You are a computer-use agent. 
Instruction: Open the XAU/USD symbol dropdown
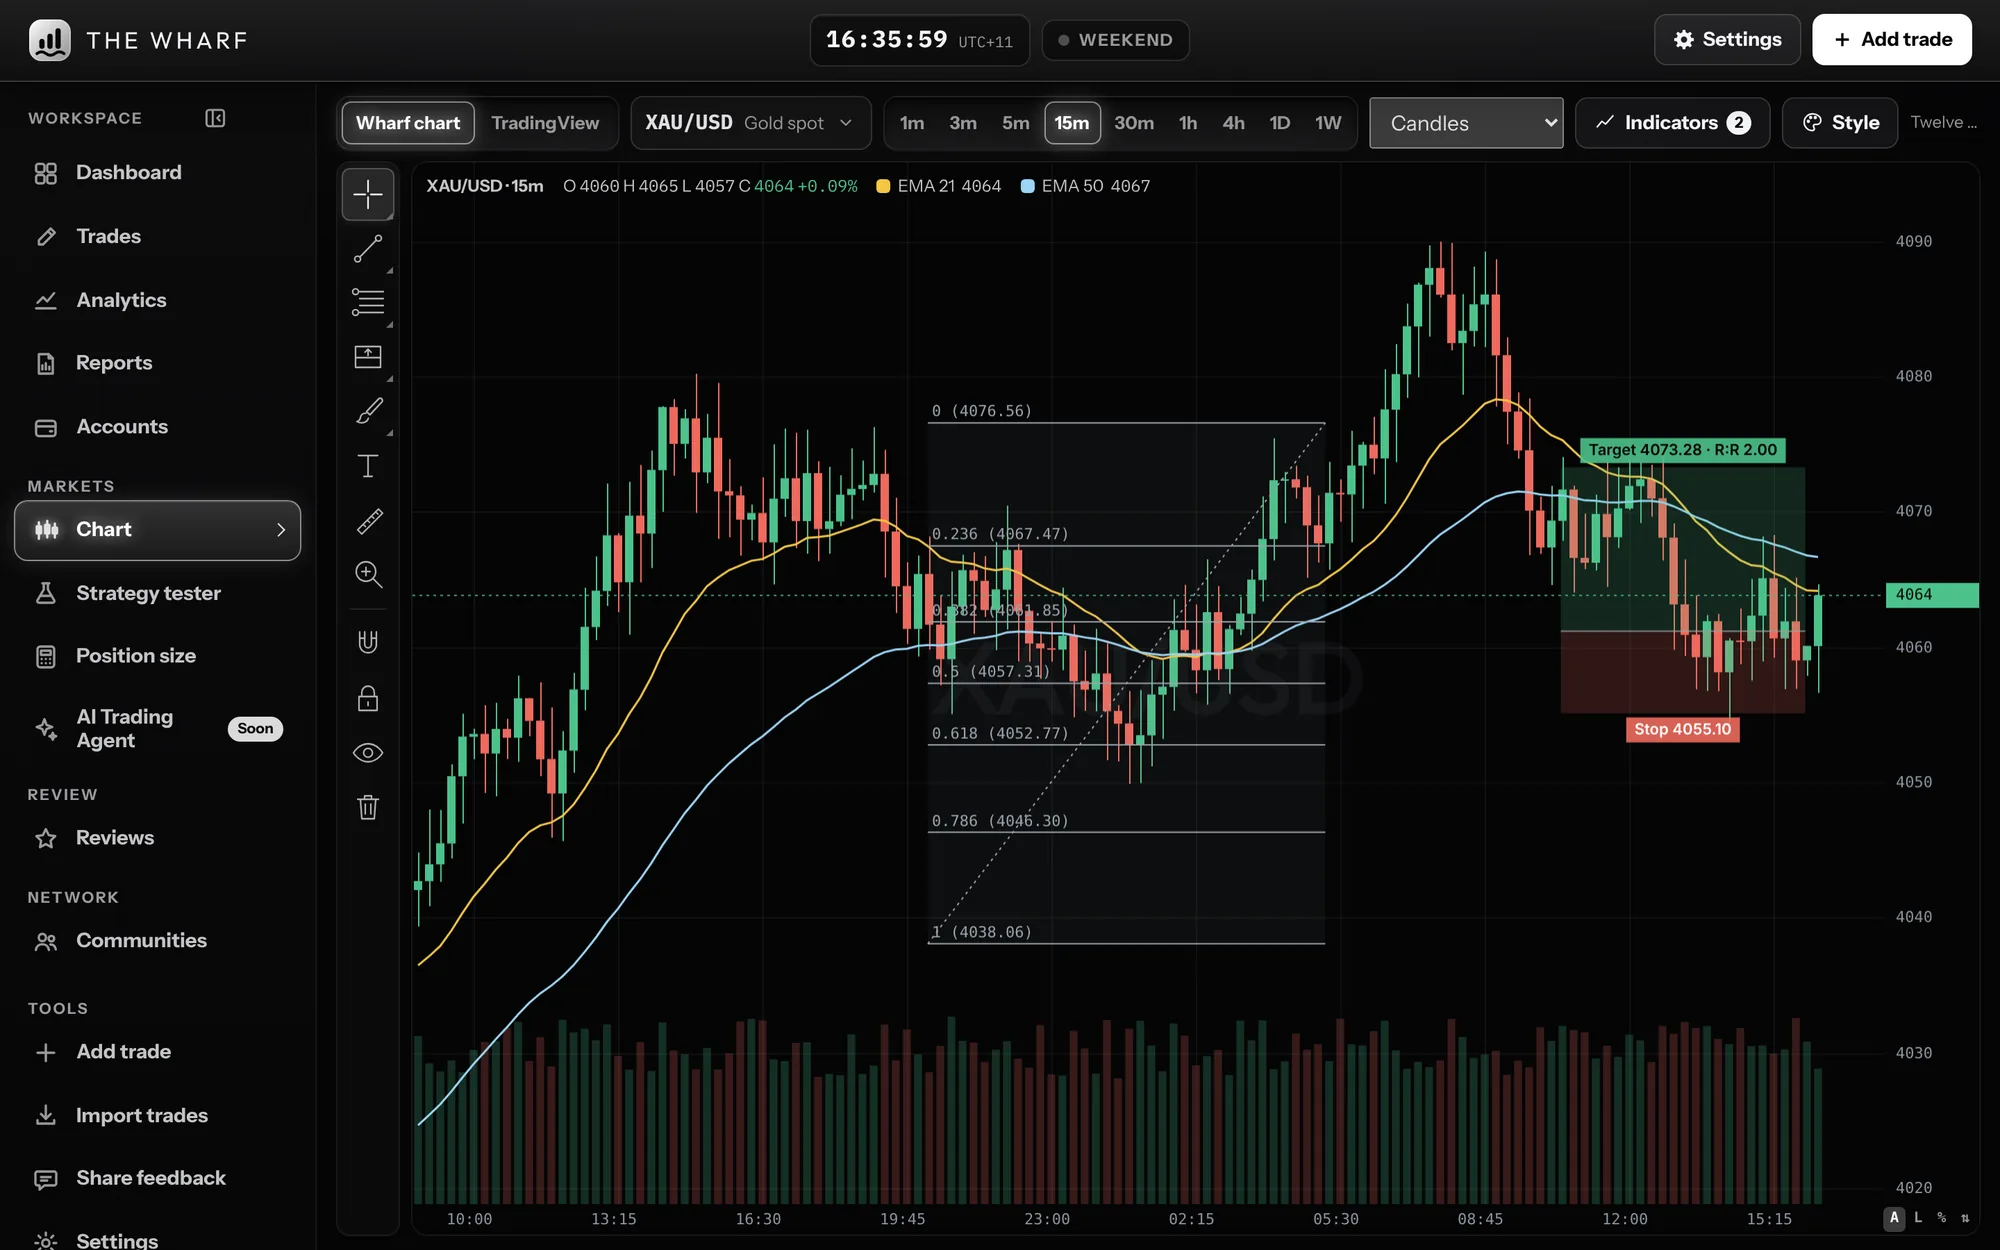coord(750,123)
